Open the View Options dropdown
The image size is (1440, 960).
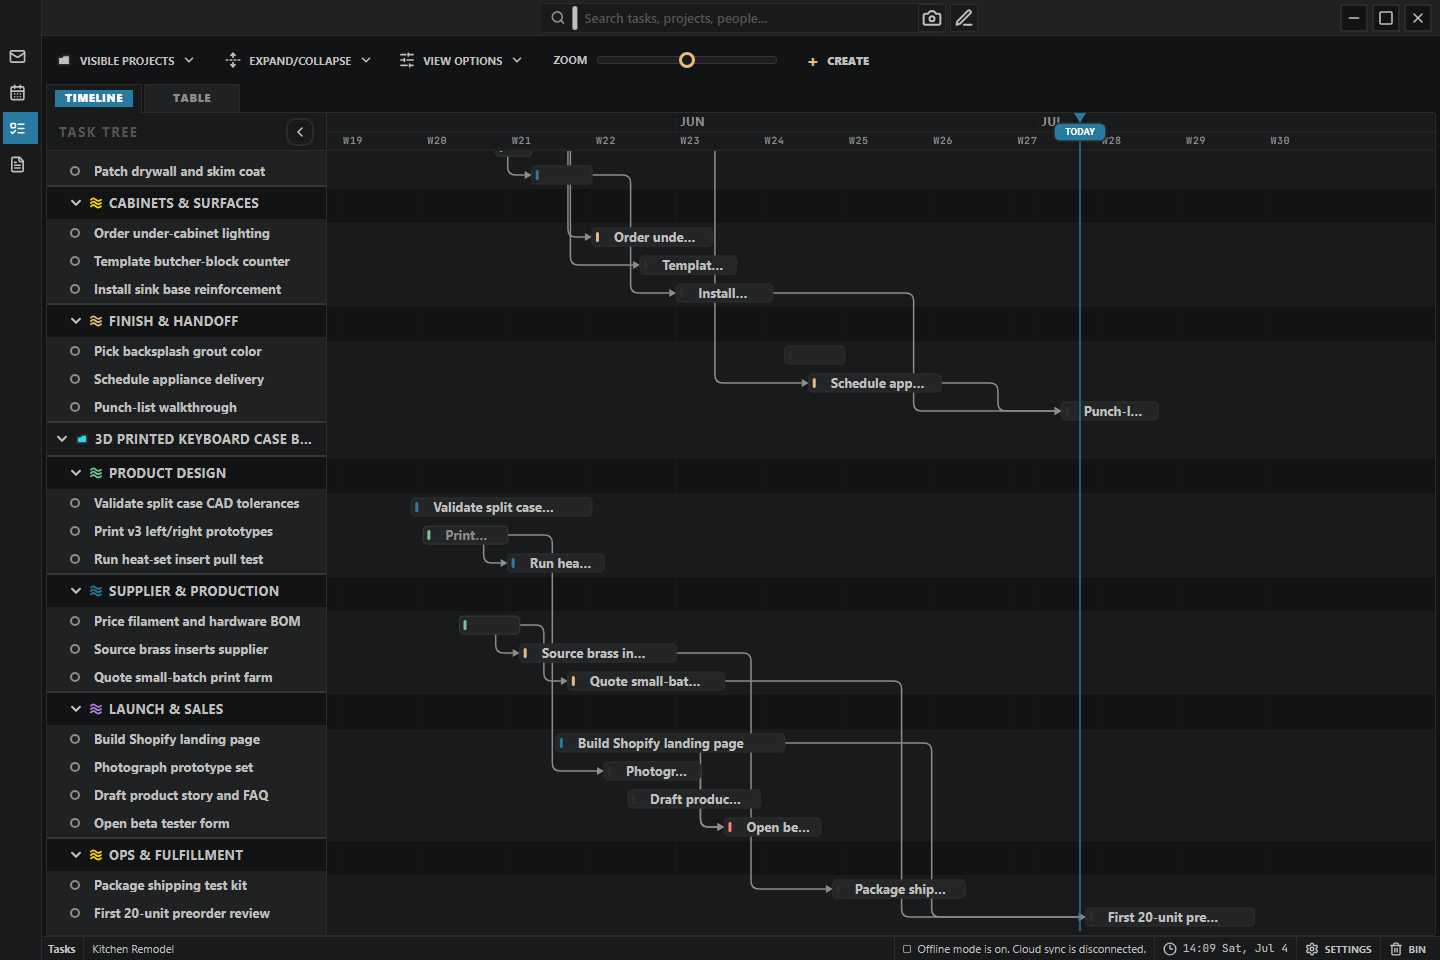tap(461, 61)
